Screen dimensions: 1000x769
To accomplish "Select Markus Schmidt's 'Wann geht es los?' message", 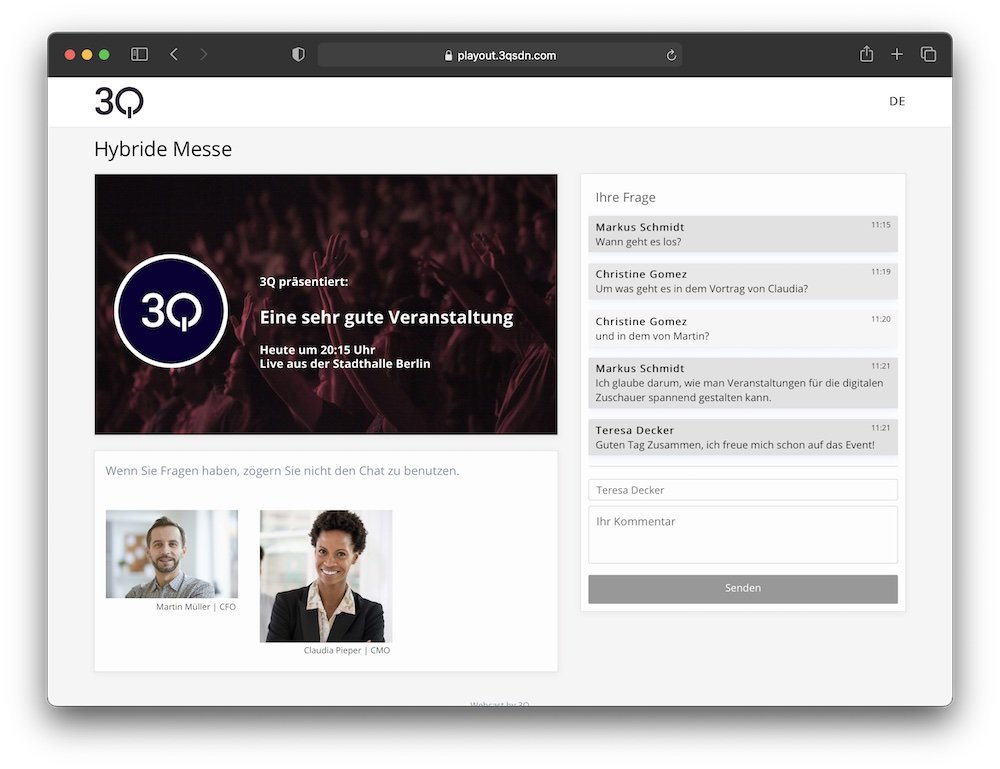I will tap(742, 234).
